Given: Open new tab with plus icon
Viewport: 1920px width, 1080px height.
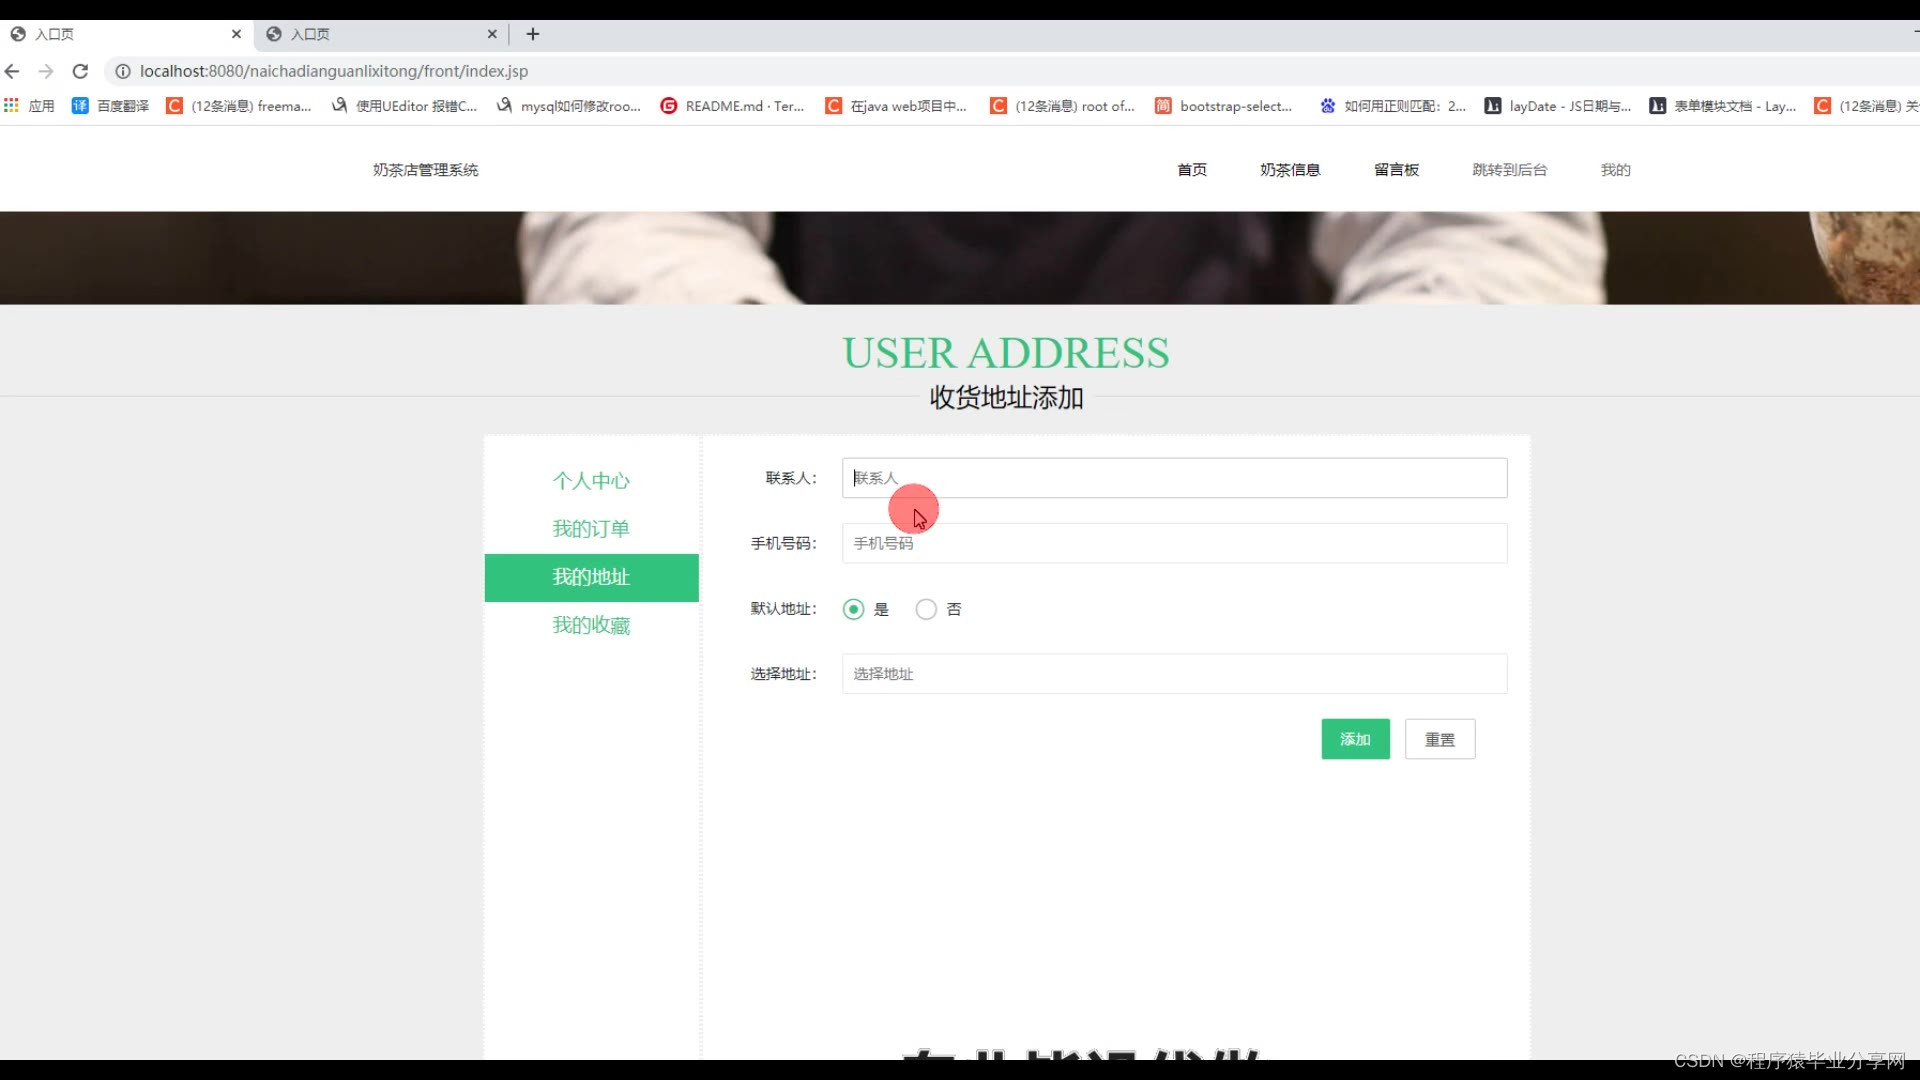Looking at the screenshot, I should tap(533, 34).
